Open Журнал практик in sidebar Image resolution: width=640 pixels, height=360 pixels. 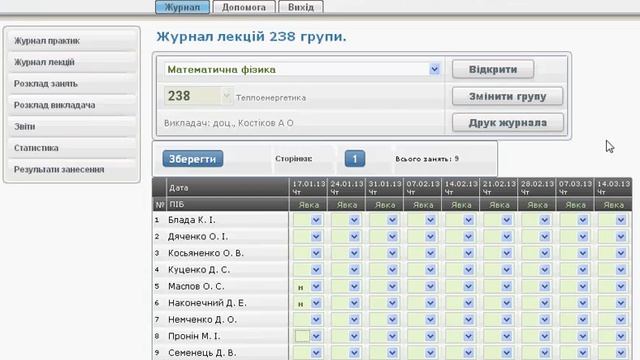(72, 41)
